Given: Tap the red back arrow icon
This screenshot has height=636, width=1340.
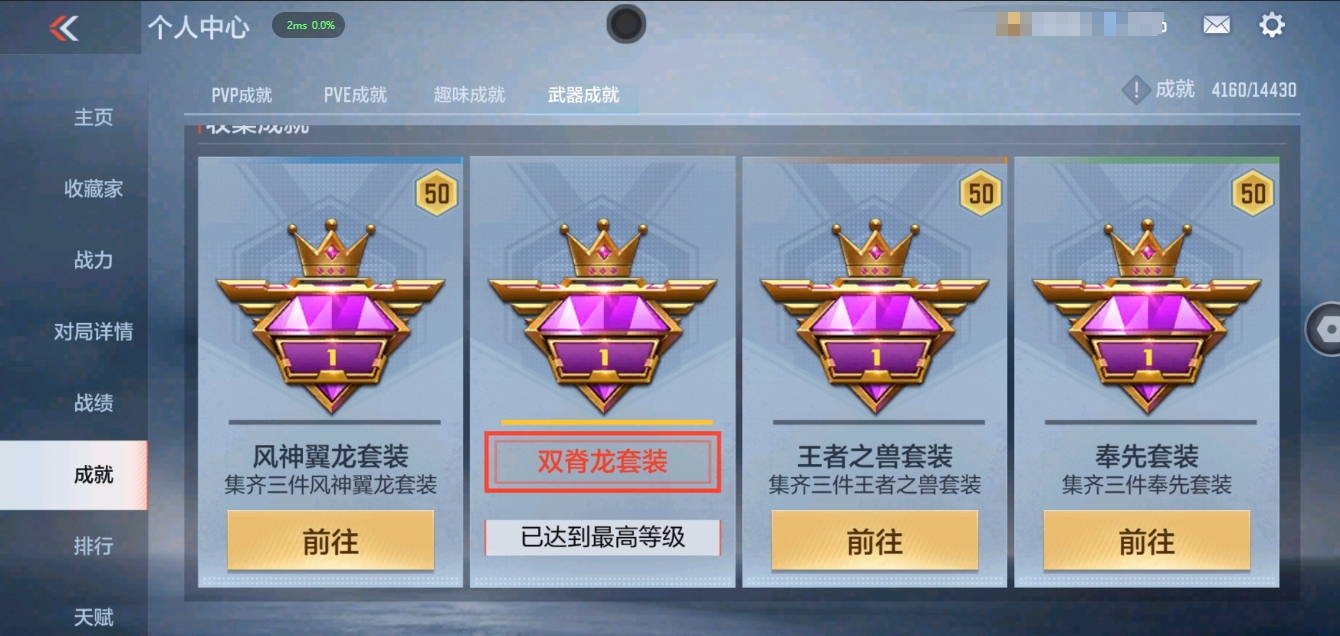Looking at the screenshot, I should click(63, 28).
